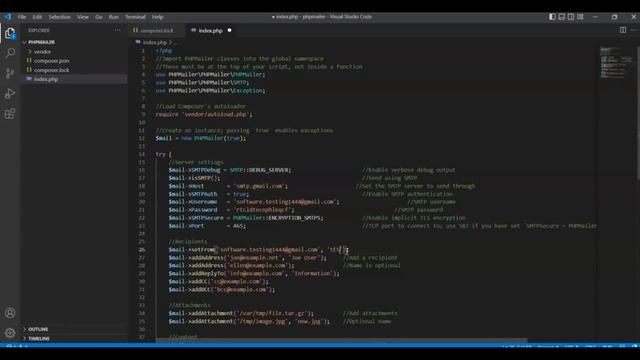Click the //Recipients comment
This screenshot has height=360, width=640.
point(188,242)
